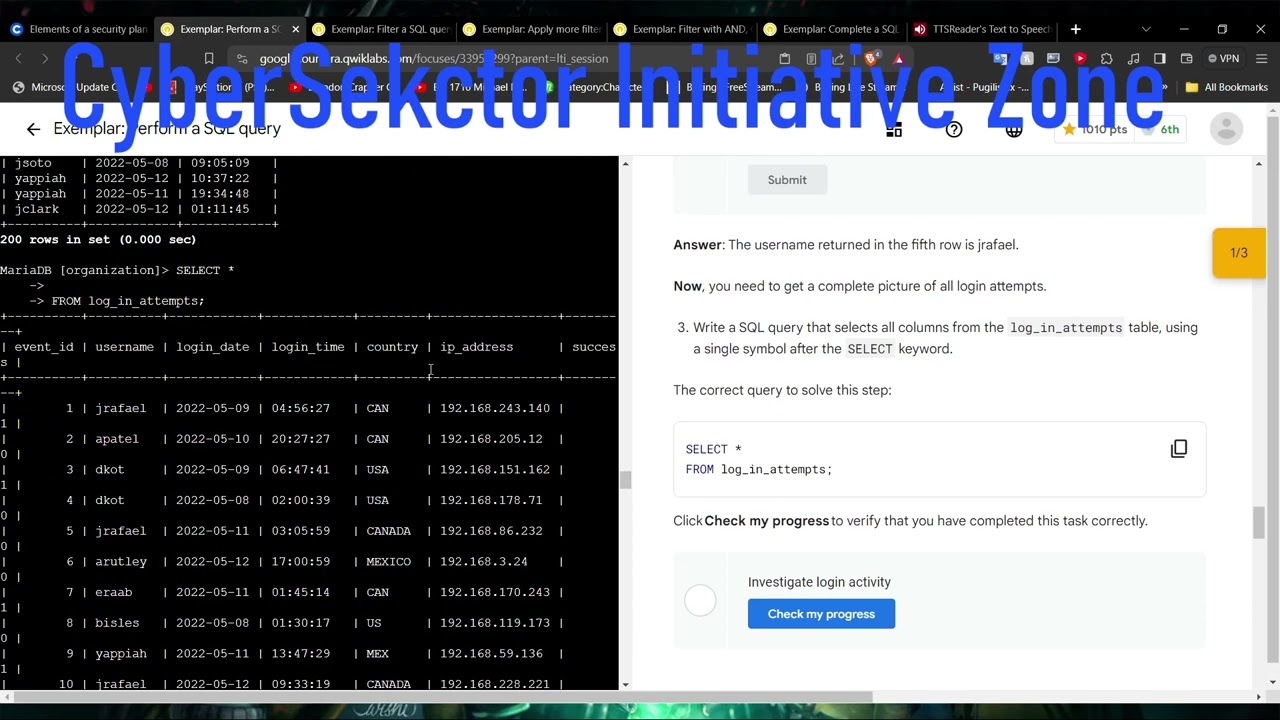This screenshot has height=720, width=1280.
Task: Click the terminal scroll up arrow
Action: click(626, 163)
